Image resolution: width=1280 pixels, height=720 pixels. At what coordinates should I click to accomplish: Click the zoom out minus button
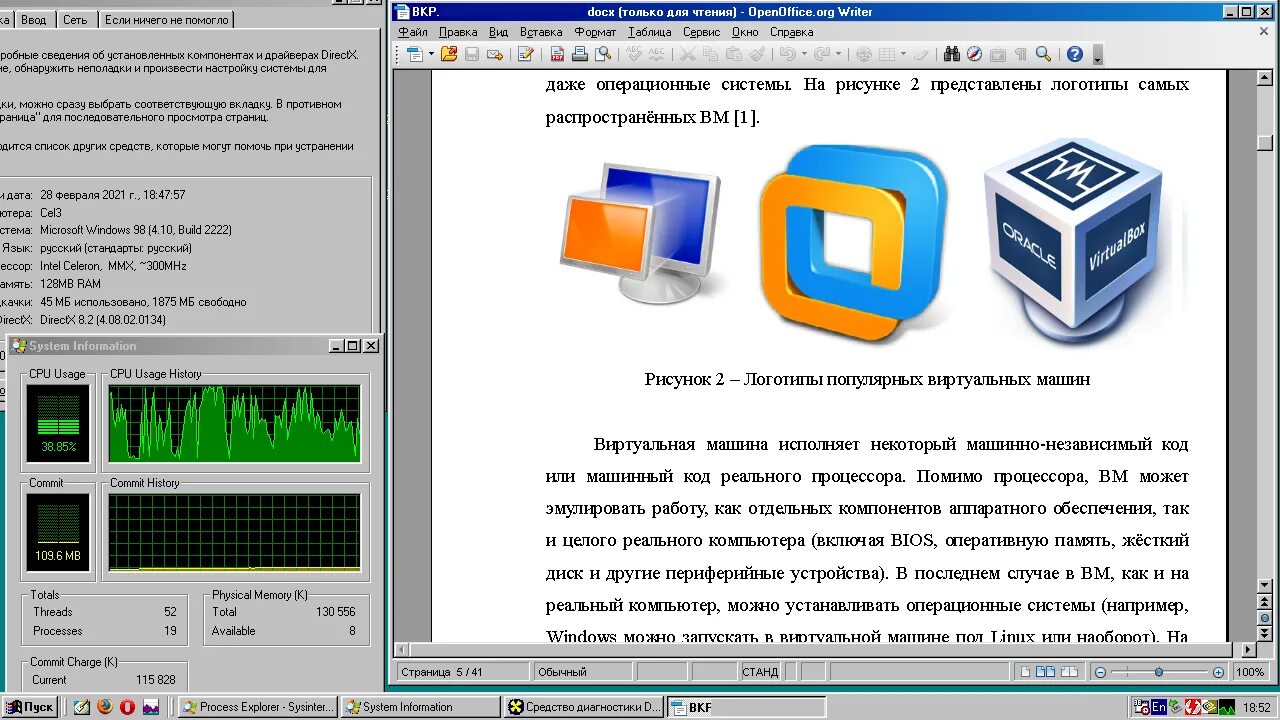point(1100,672)
